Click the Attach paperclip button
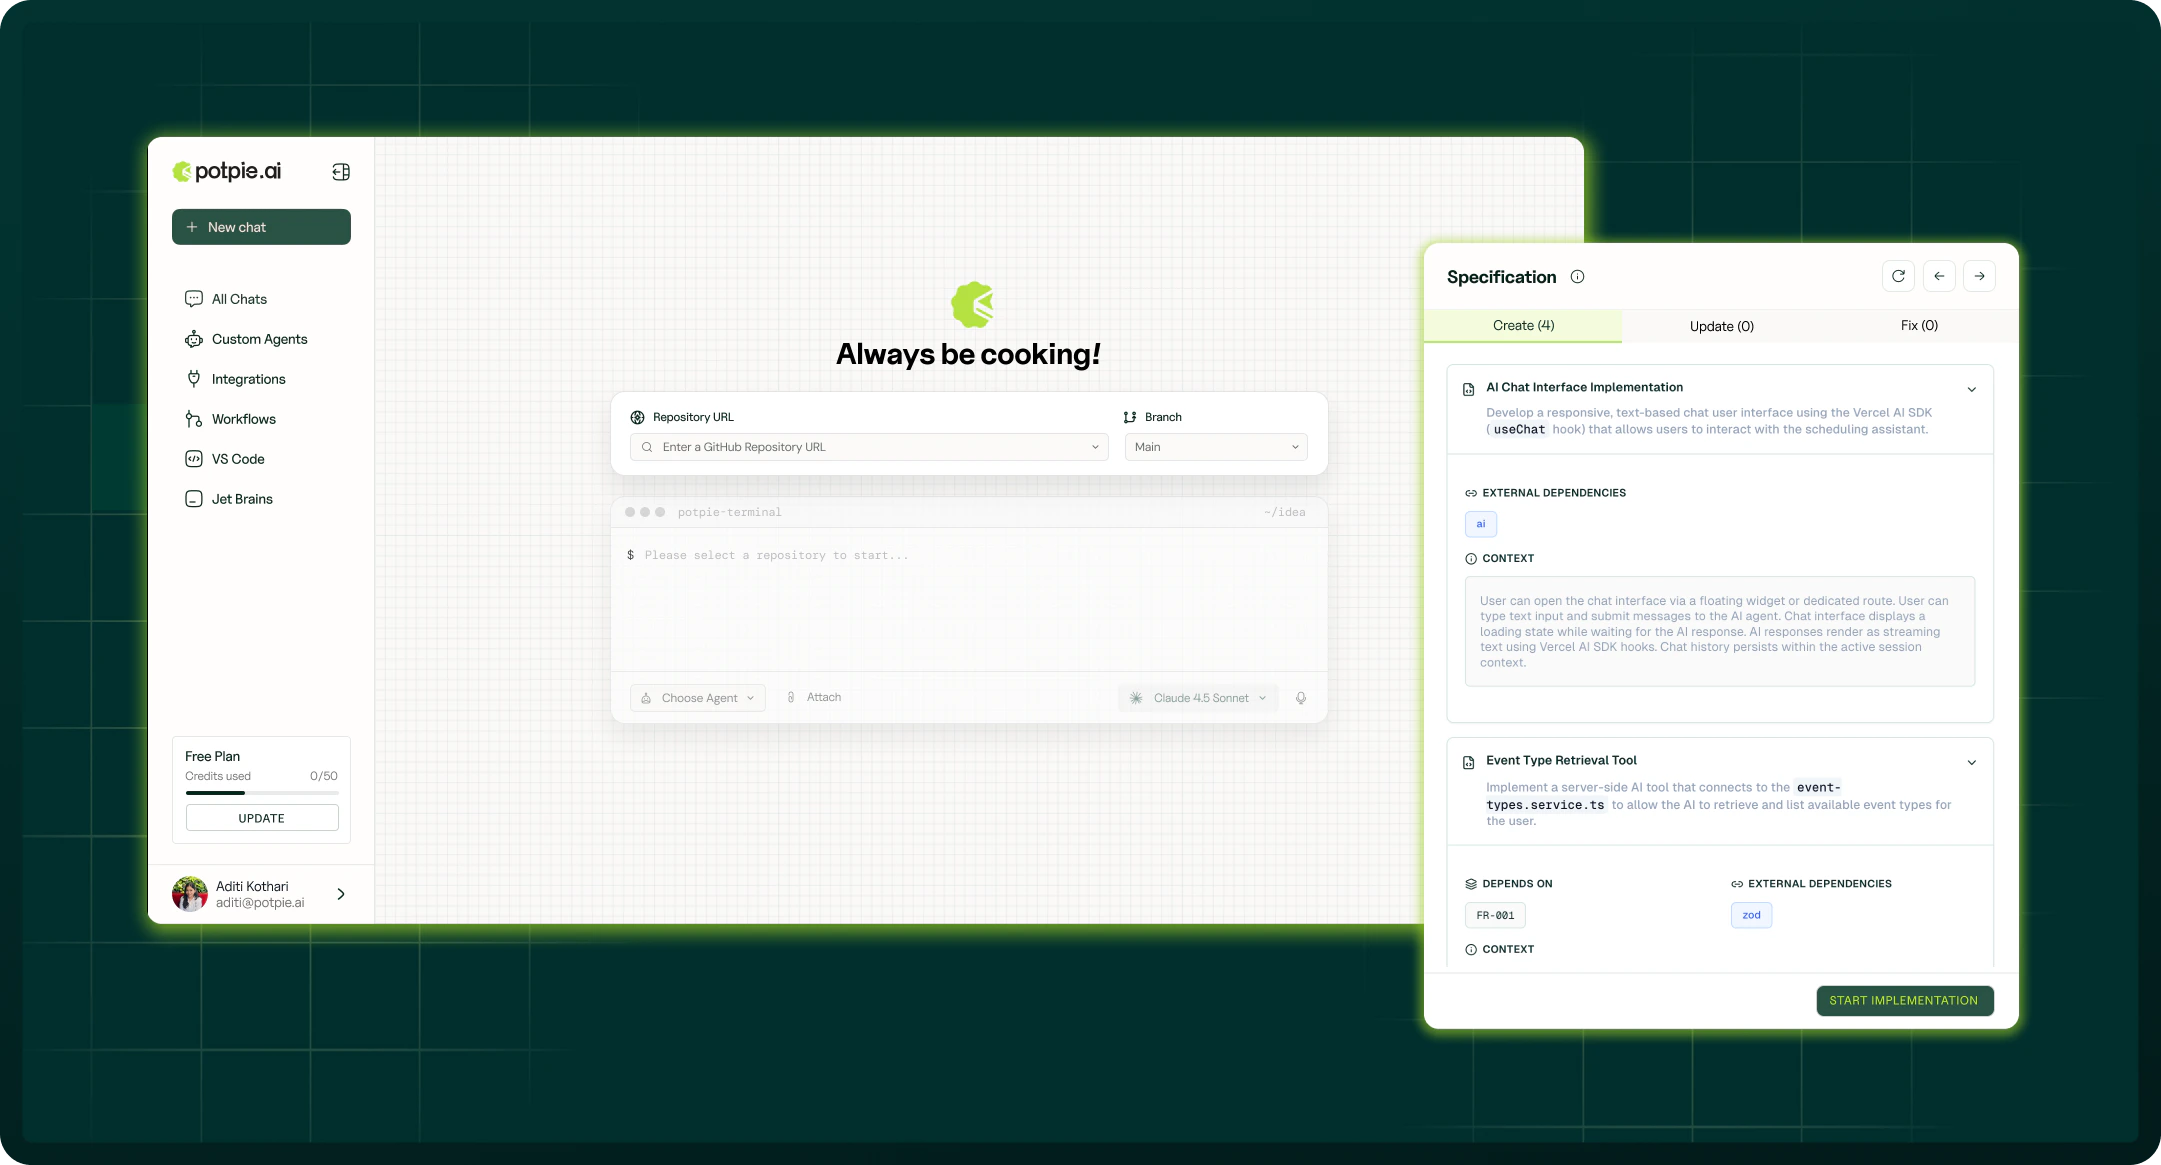Viewport: 2161px width, 1165px height. (814, 697)
